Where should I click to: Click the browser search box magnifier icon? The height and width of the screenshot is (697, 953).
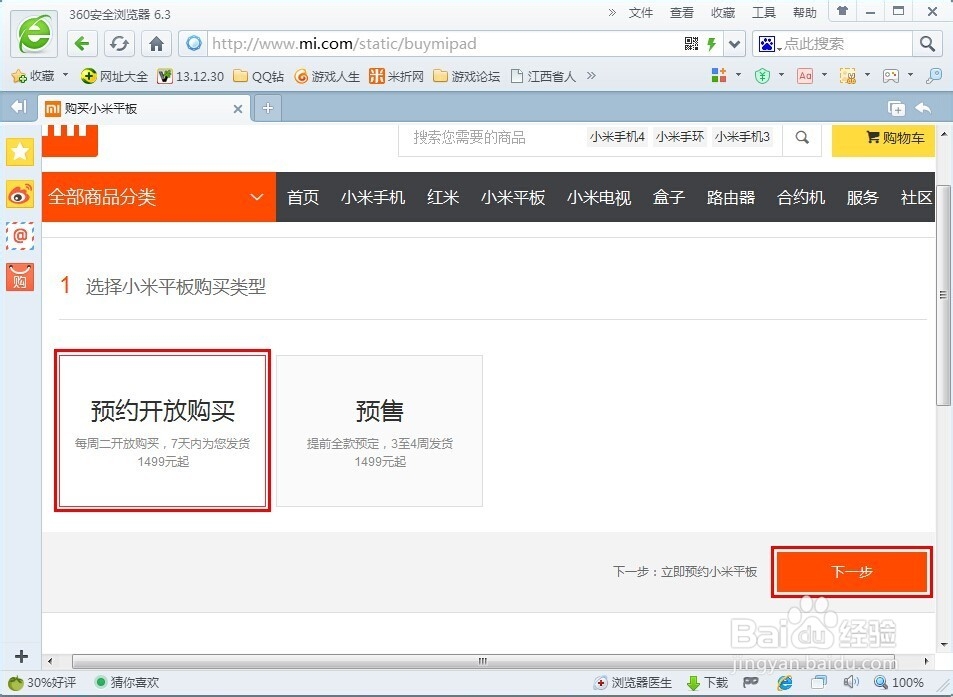pyautogui.click(x=927, y=44)
